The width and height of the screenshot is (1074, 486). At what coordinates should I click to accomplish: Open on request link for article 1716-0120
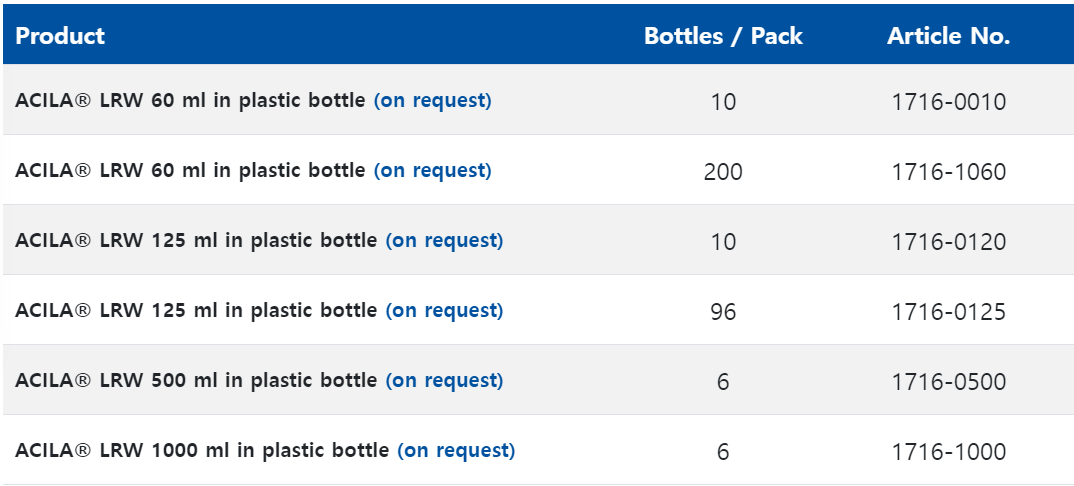pos(444,241)
